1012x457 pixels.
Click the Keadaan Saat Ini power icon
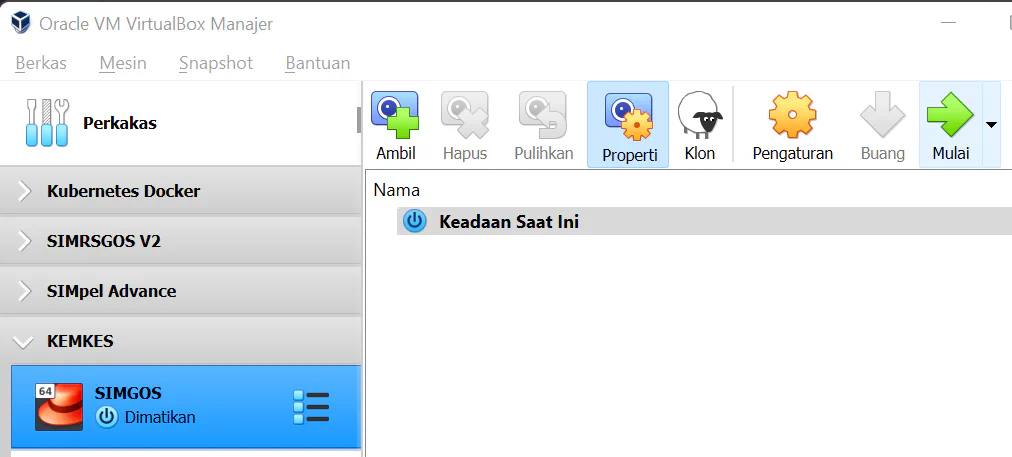414,221
